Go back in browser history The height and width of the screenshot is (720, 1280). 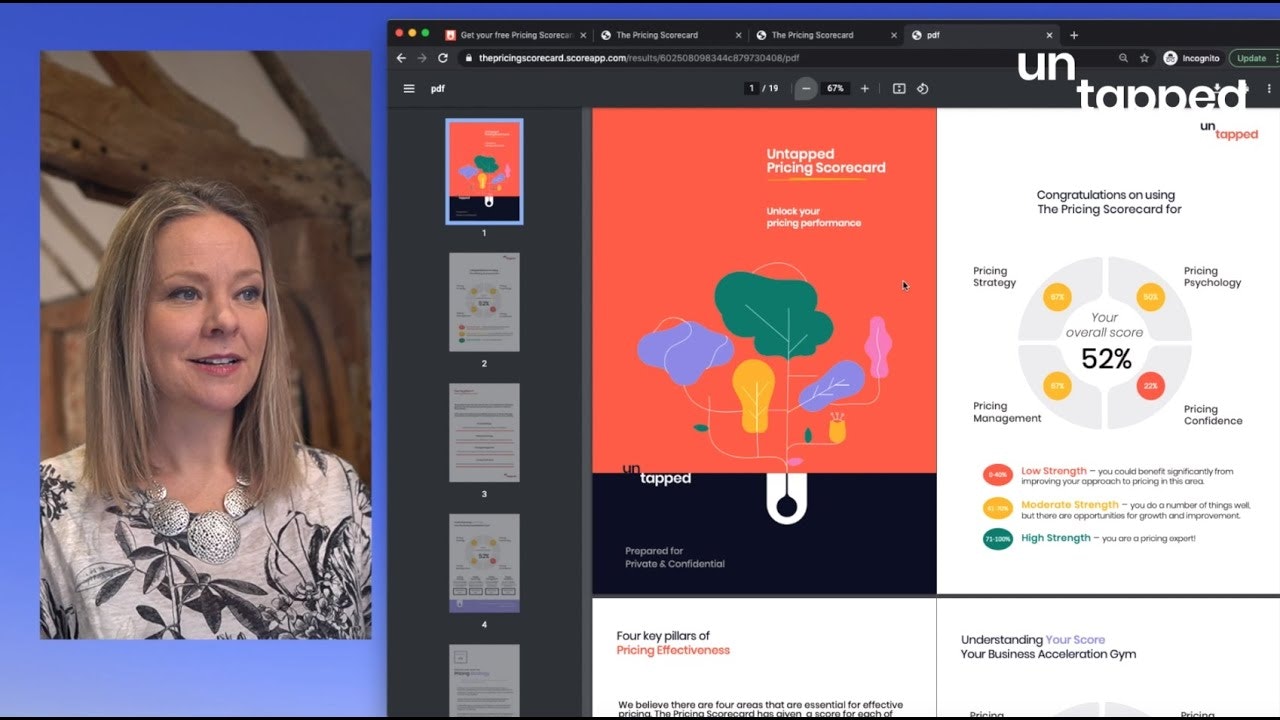pyautogui.click(x=402, y=58)
